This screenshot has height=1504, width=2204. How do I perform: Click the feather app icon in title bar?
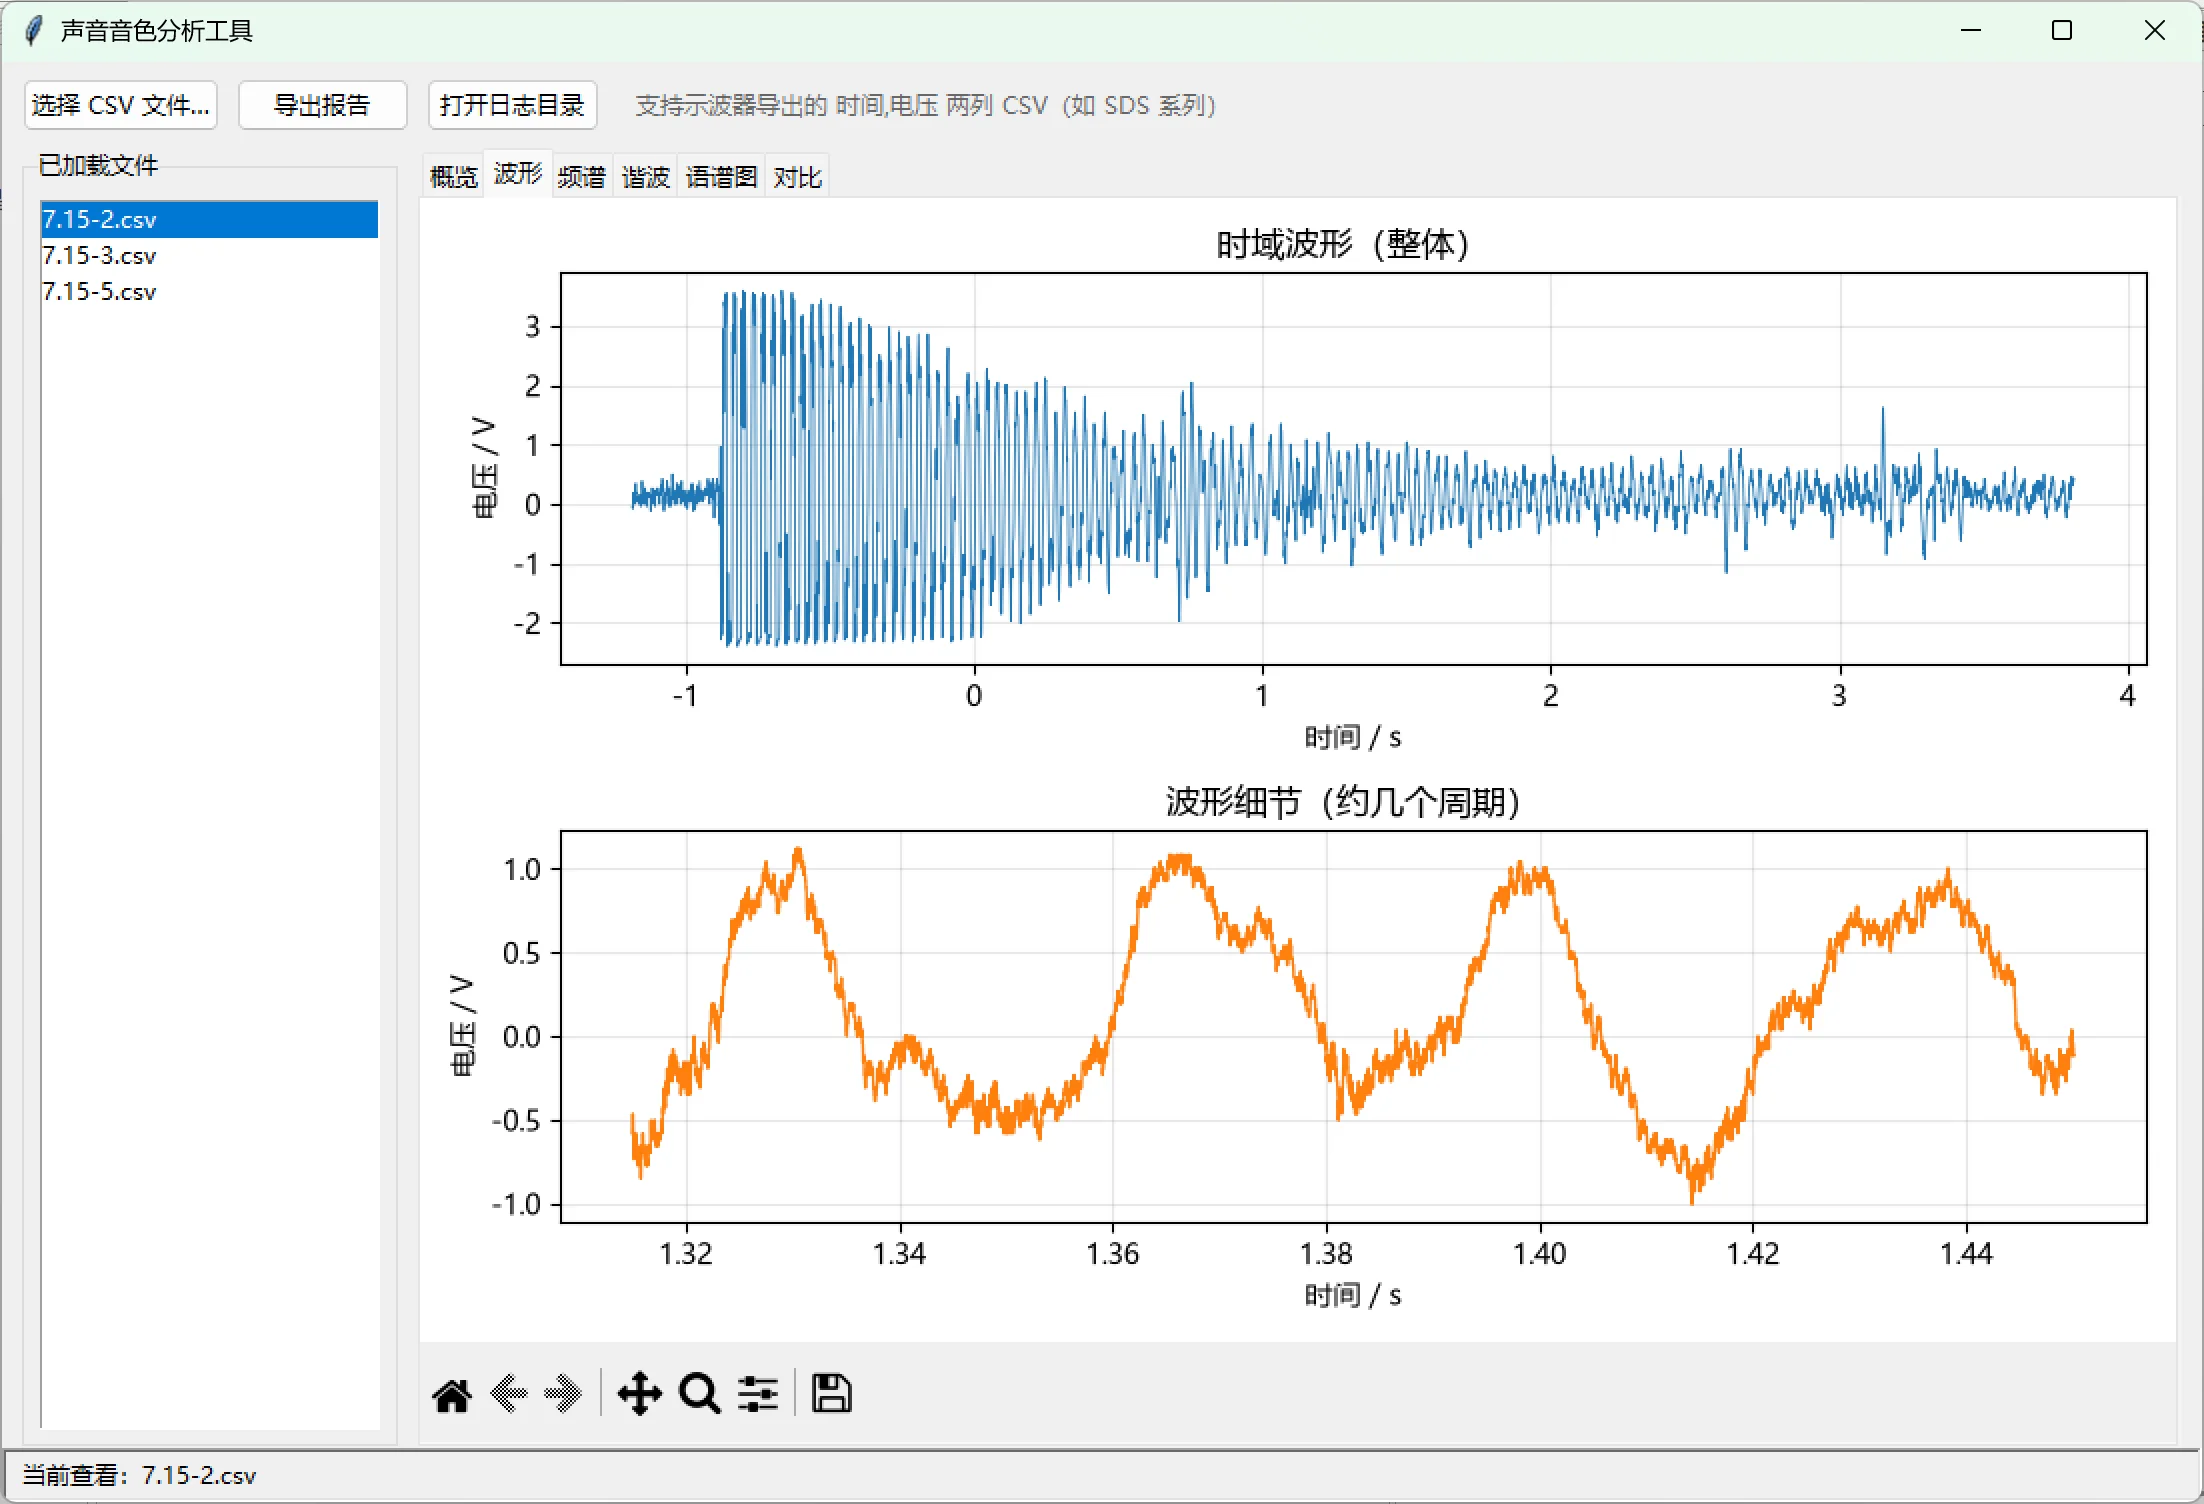pos(33,30)
